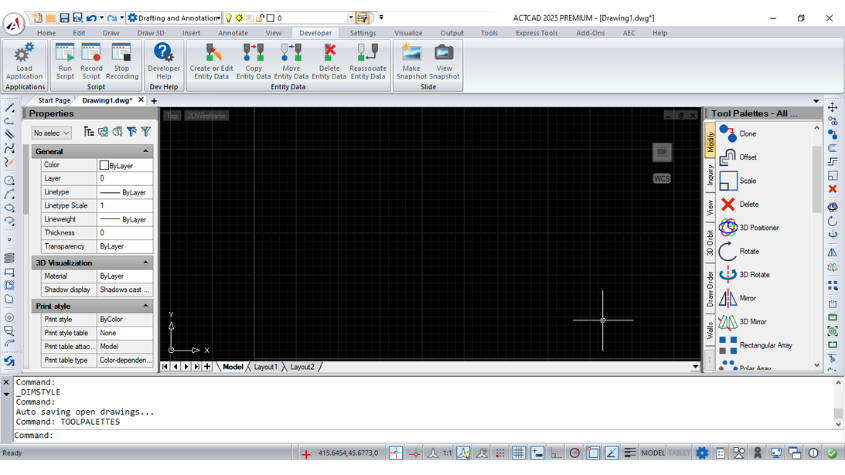The height and width of the screenshot is (475, 845).
Task: Select the Rectangular Array tool
Action: click(756, 345)
